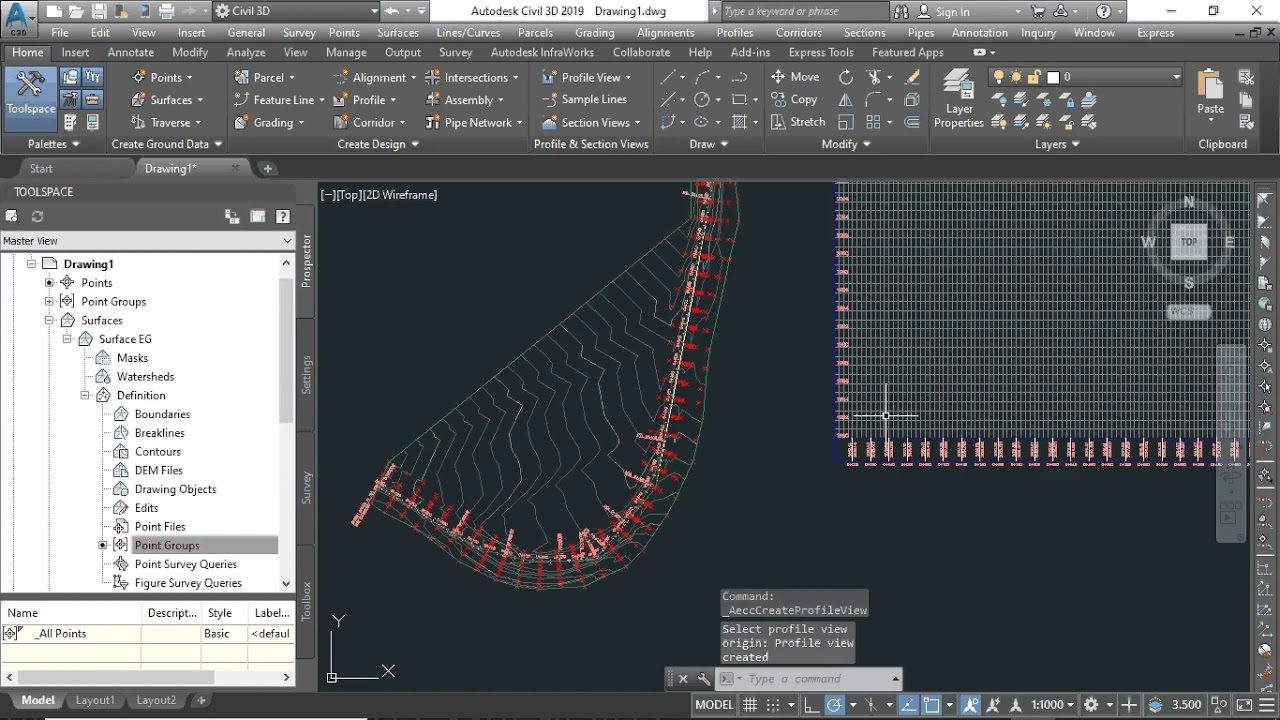Click Sign In button
Viewport: 1280px width, 720px height.
[952, 12]
